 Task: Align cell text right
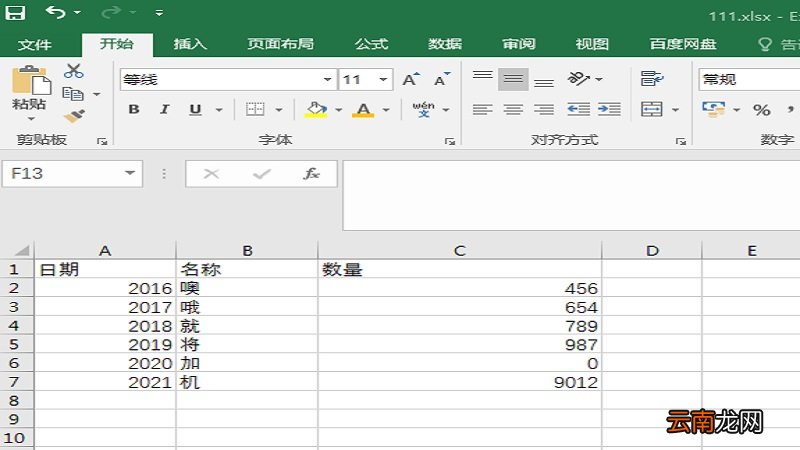pyautogui.click(x=544, y=109)
